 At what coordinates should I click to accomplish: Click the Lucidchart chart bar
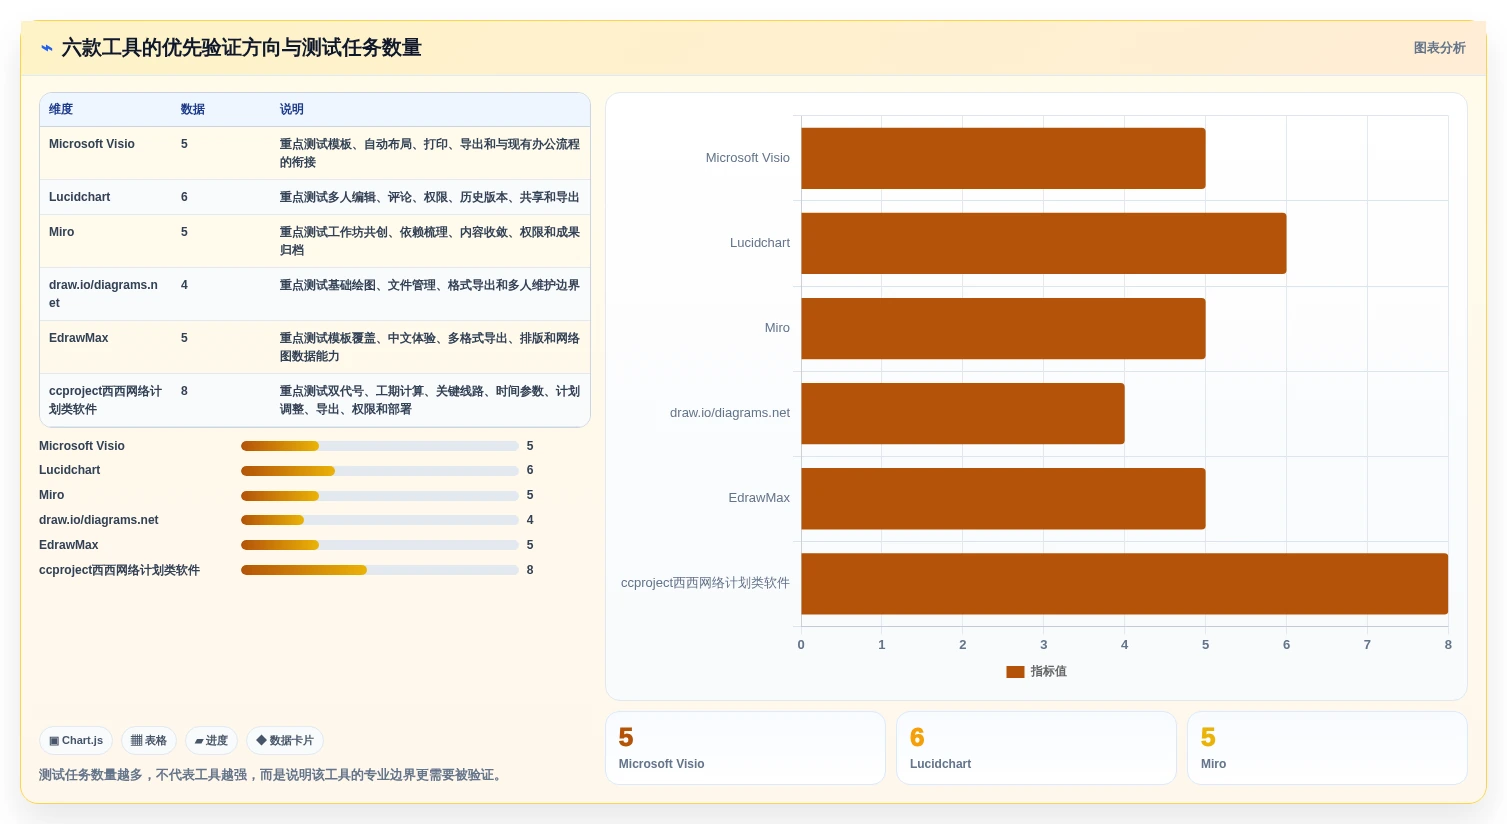[x=1044, y=243]
